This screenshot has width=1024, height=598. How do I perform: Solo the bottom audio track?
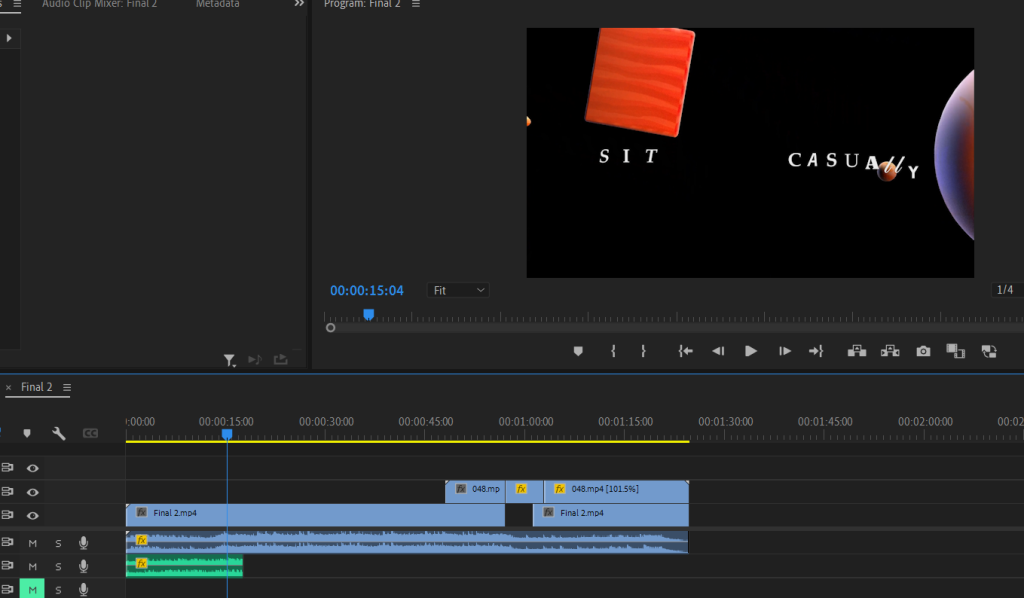[58, 590]
